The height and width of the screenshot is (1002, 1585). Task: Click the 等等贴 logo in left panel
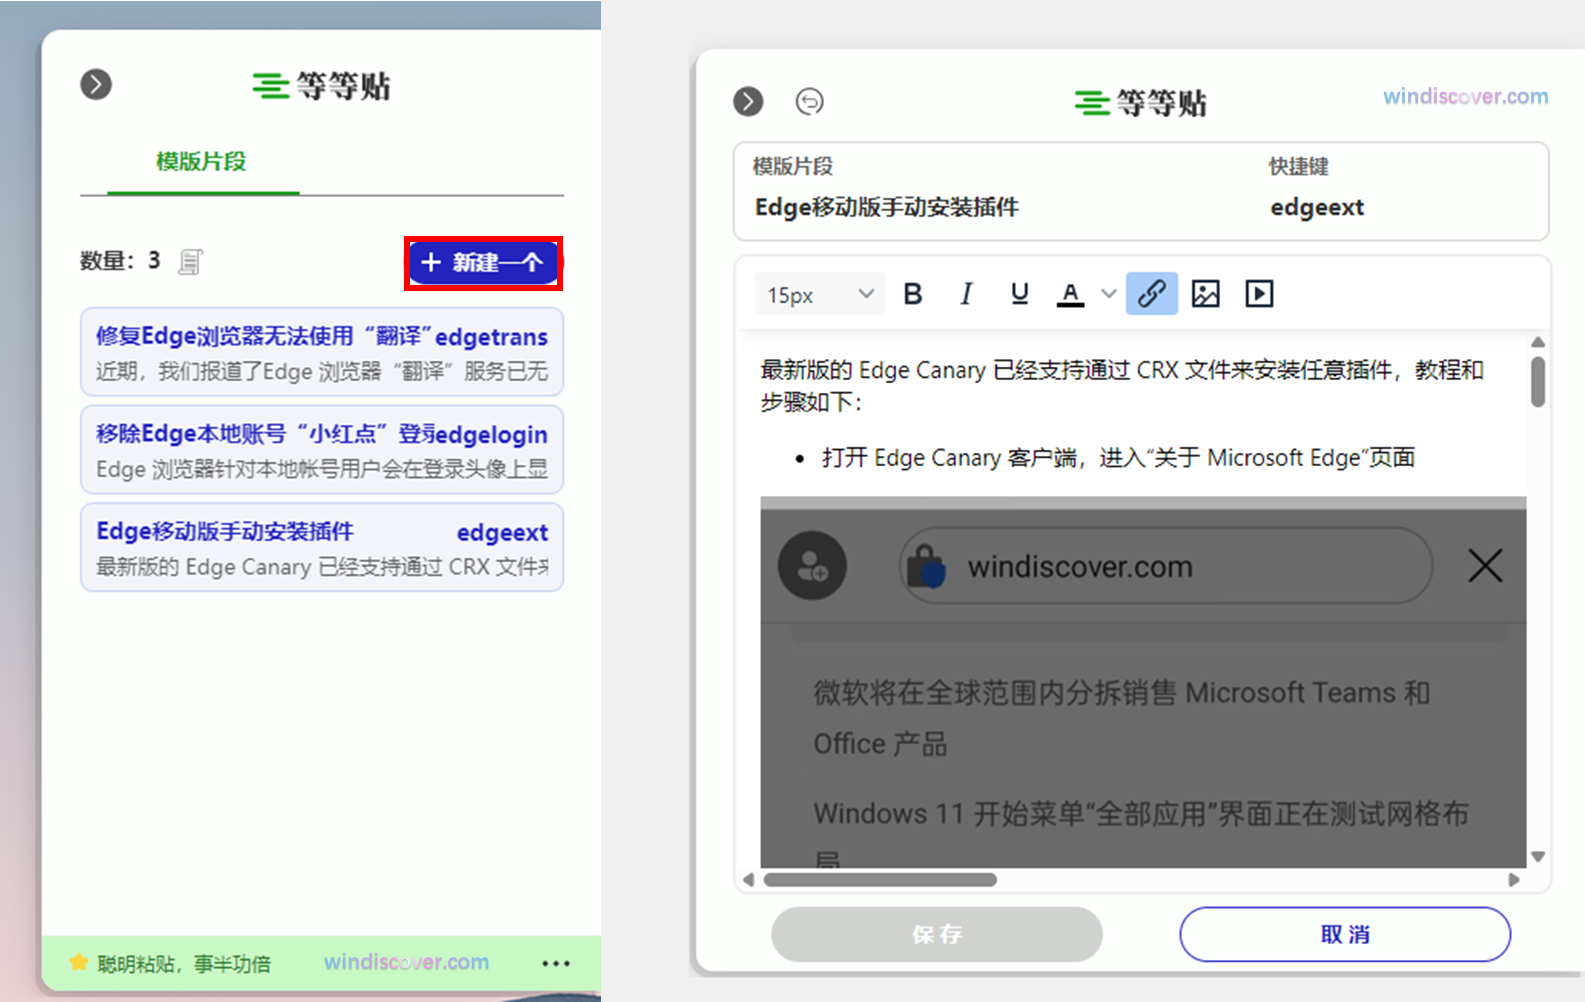pyautogui.click(x=321, y=85)
